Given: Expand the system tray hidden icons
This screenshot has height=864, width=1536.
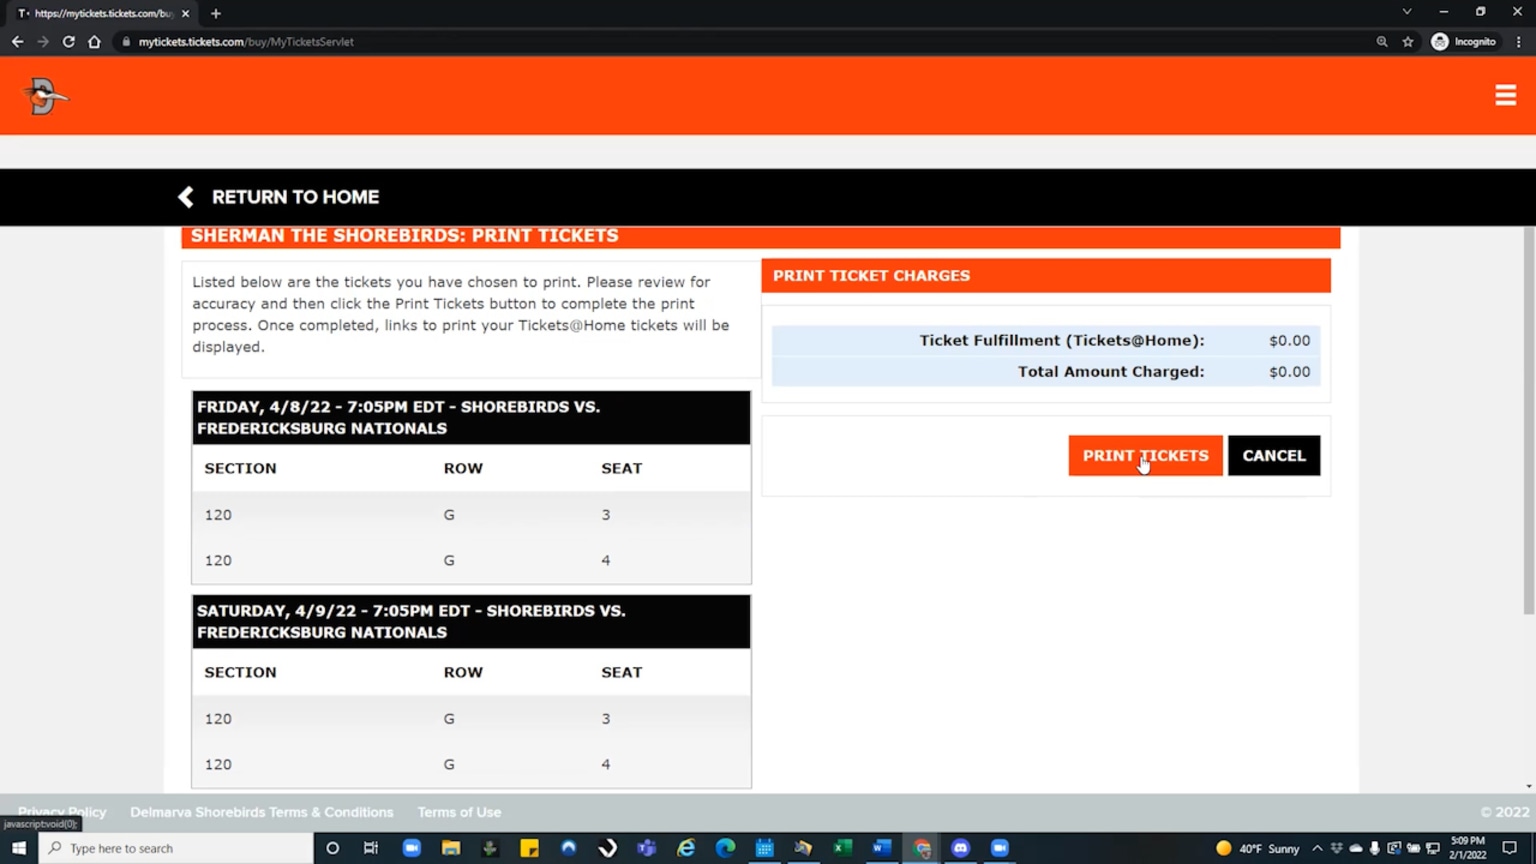Looking at the screenshot, I should (x=1317, y=848).
